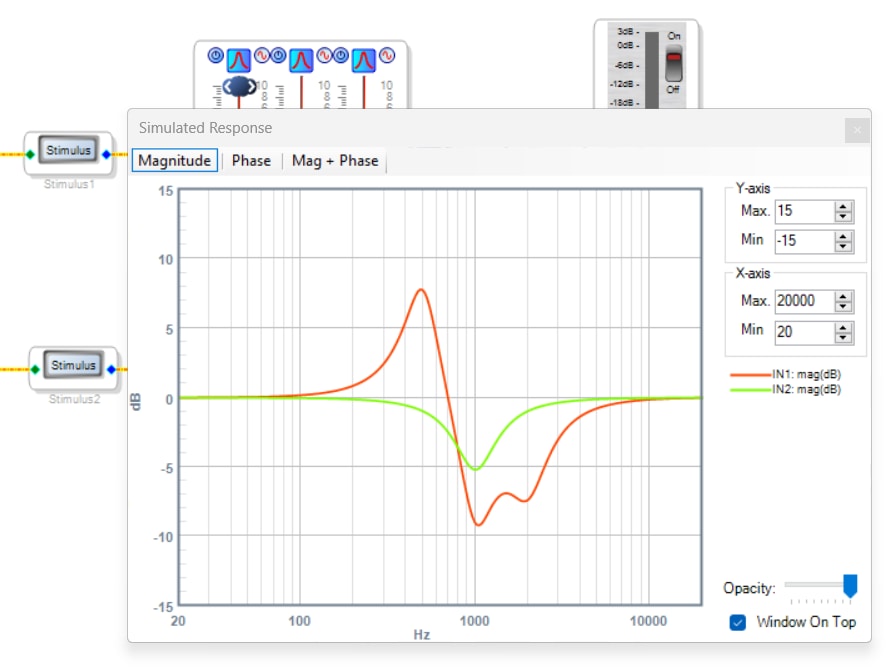Click the Y-axis Max value field
The height and width of the screenshot is (670, 892).
[x=805, y=211]
